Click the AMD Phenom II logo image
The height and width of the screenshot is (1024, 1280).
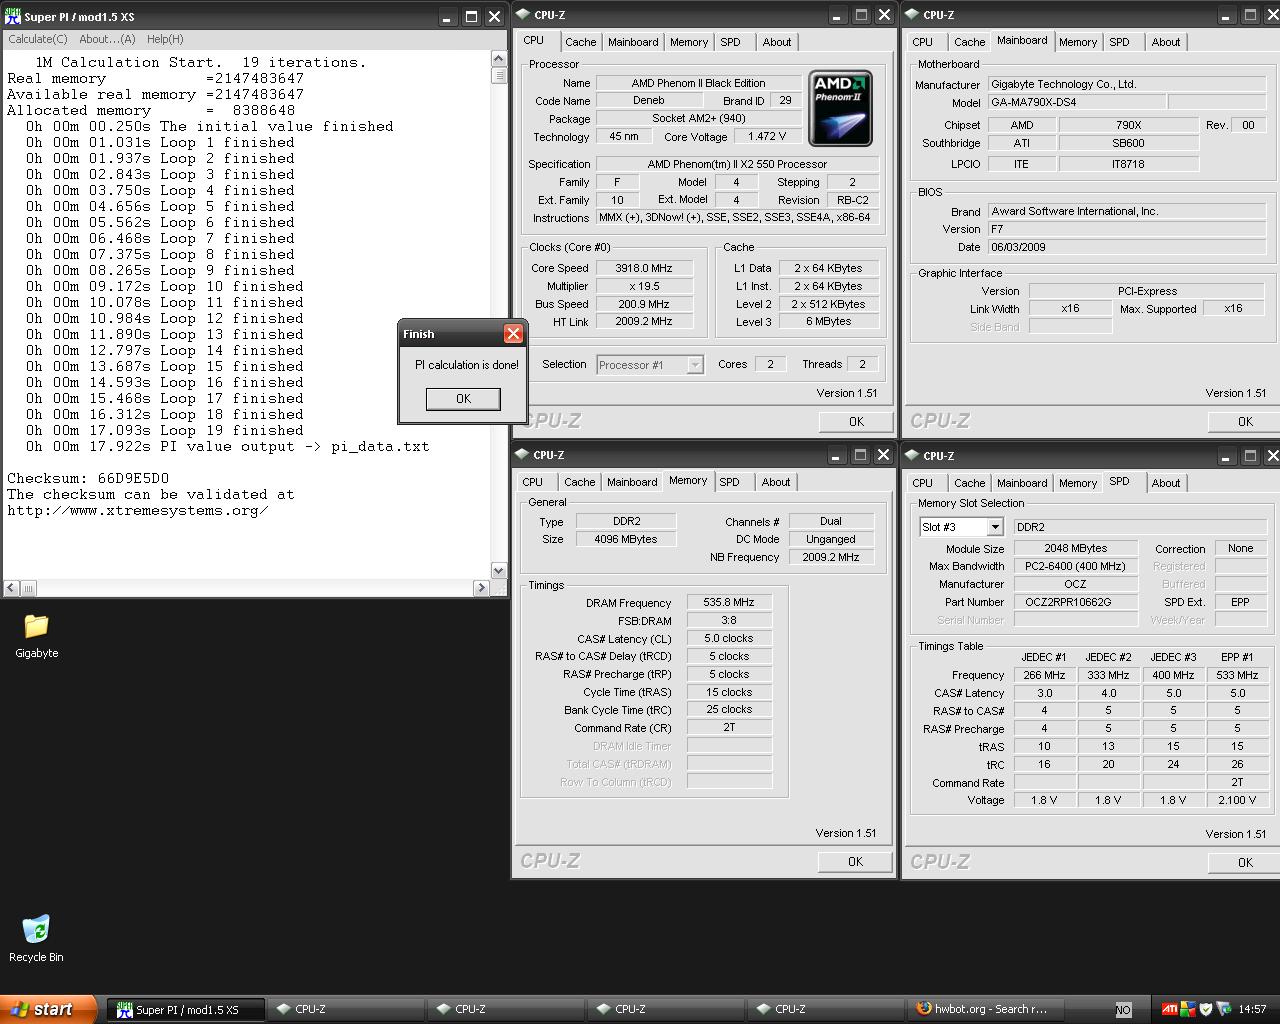coord(840,108)
